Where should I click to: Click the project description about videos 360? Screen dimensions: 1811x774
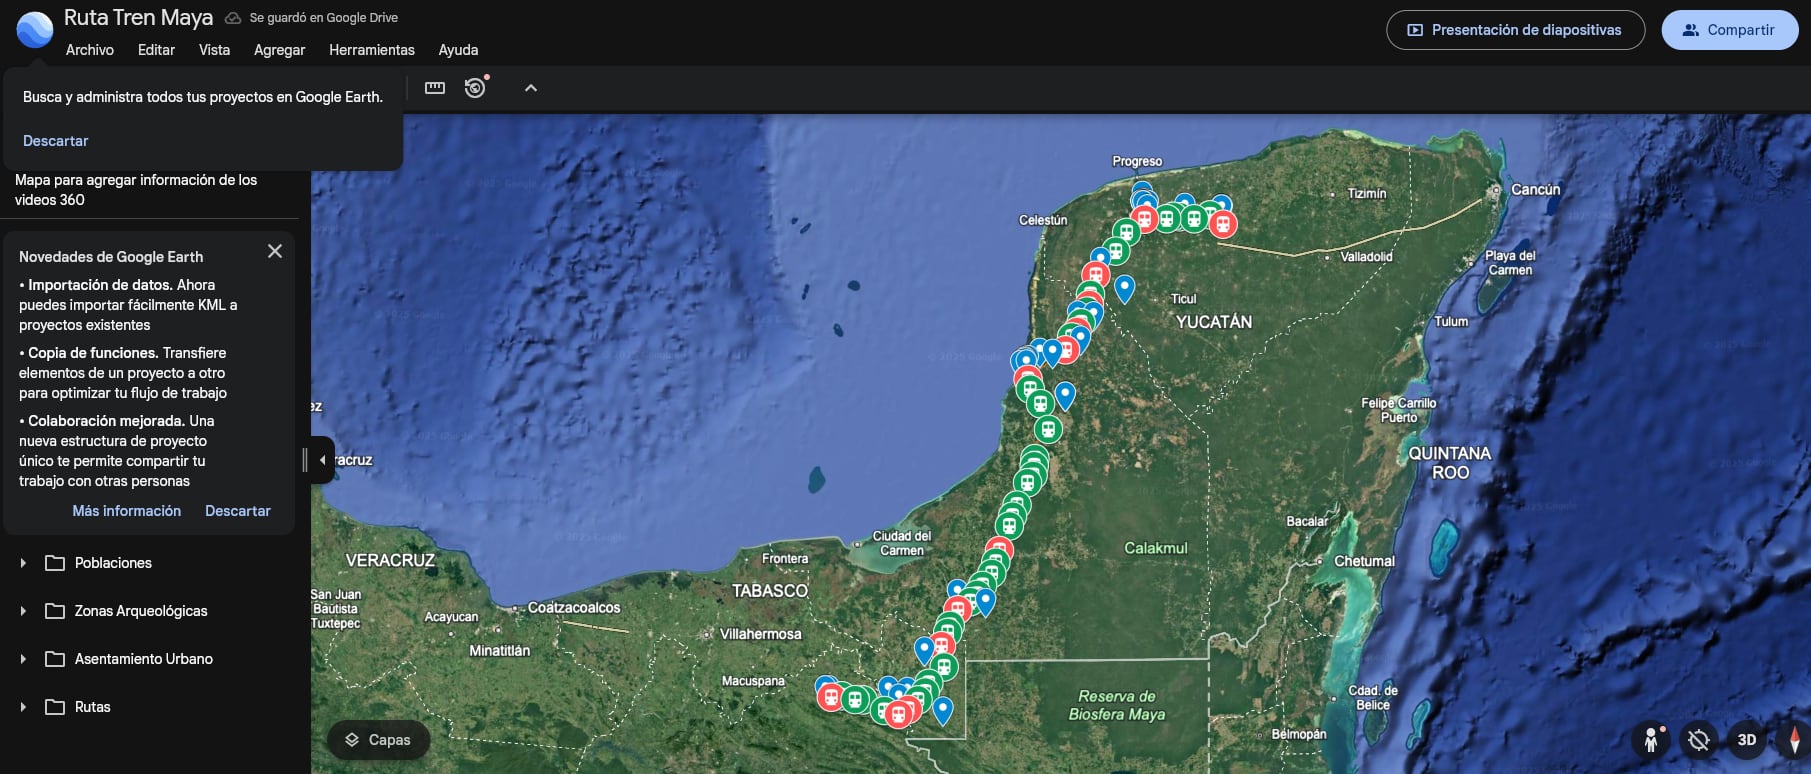click(136, 190)
